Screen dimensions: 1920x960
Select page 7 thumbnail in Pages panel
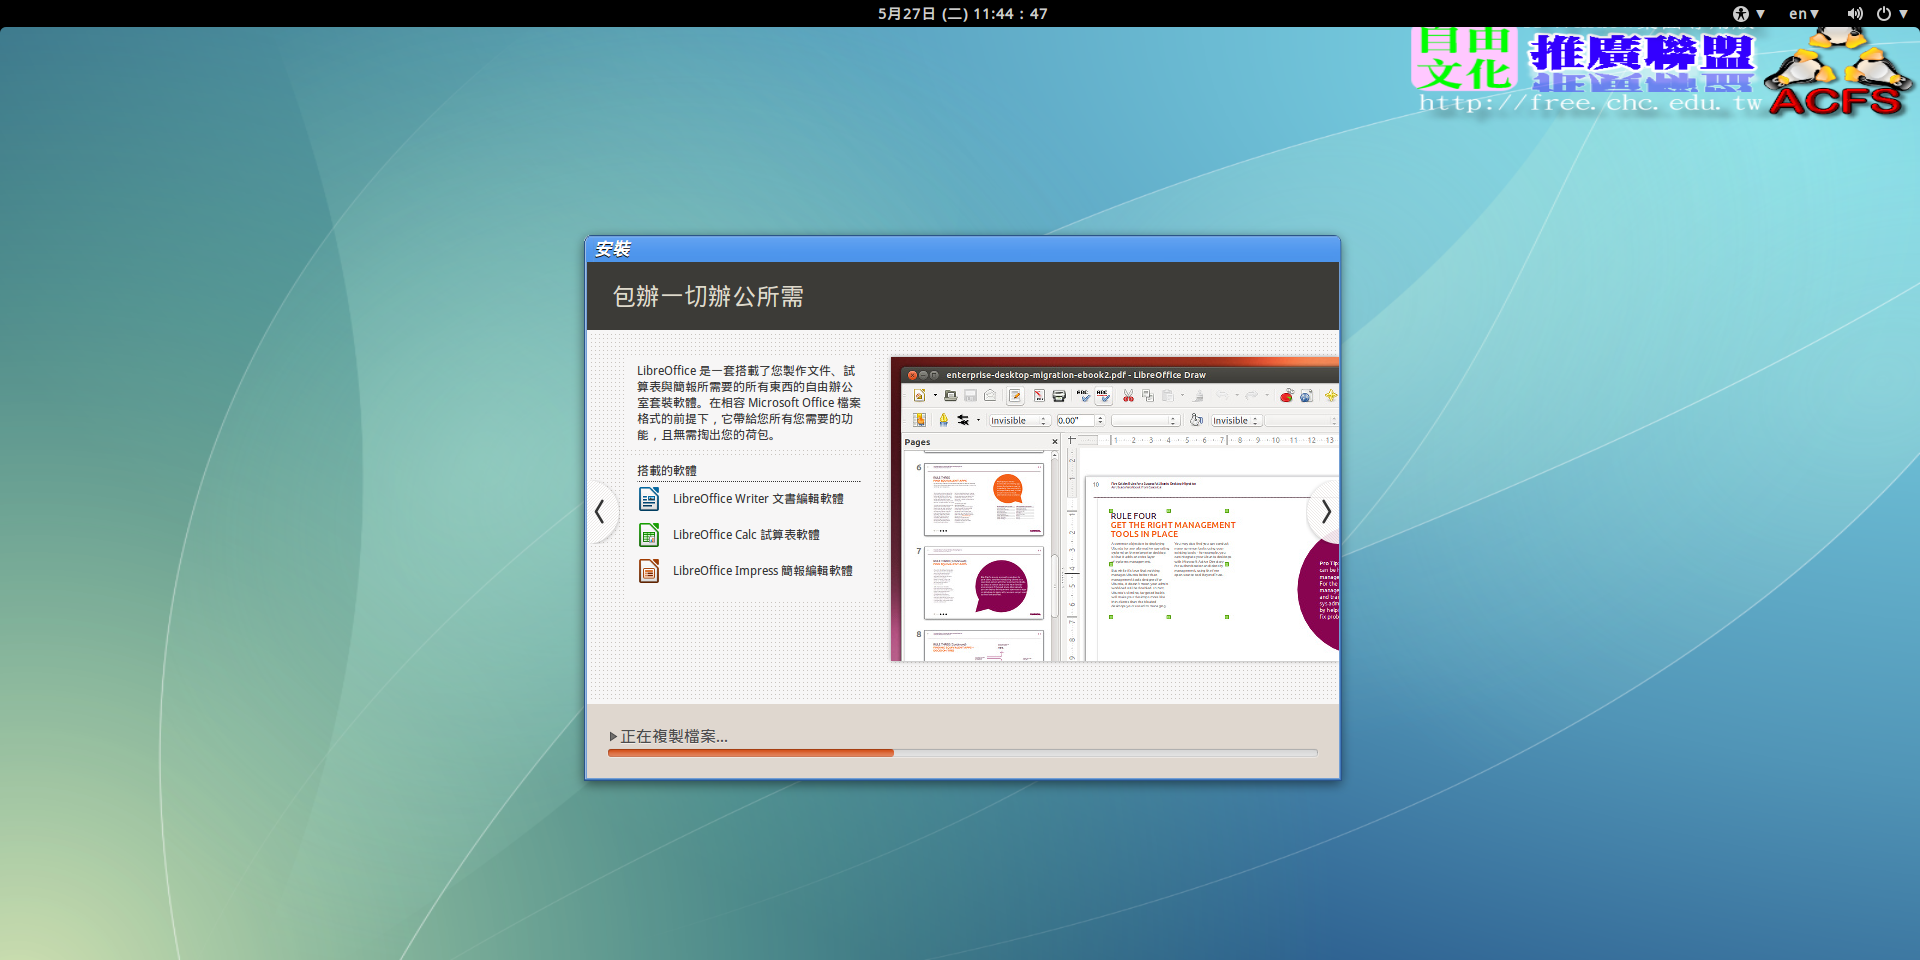(983, 582)
